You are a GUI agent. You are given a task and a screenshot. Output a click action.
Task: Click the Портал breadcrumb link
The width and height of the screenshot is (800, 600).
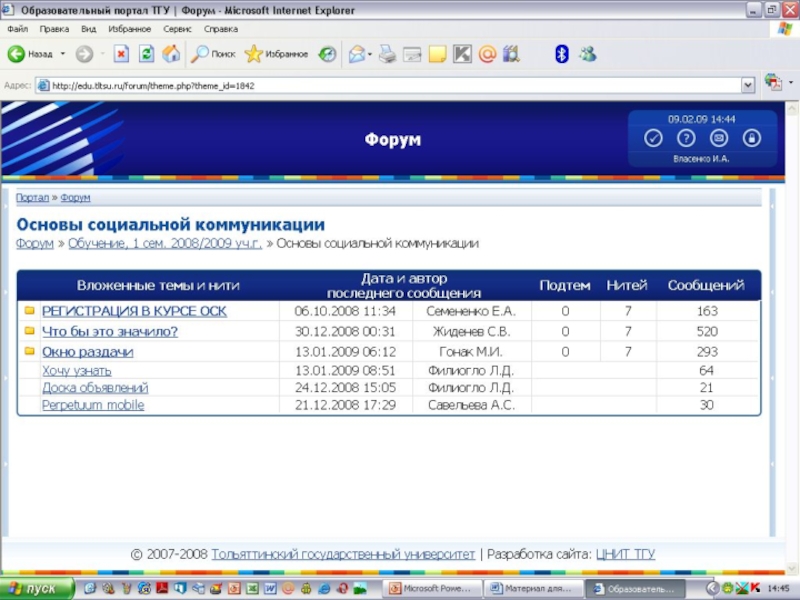pos(32,198)
